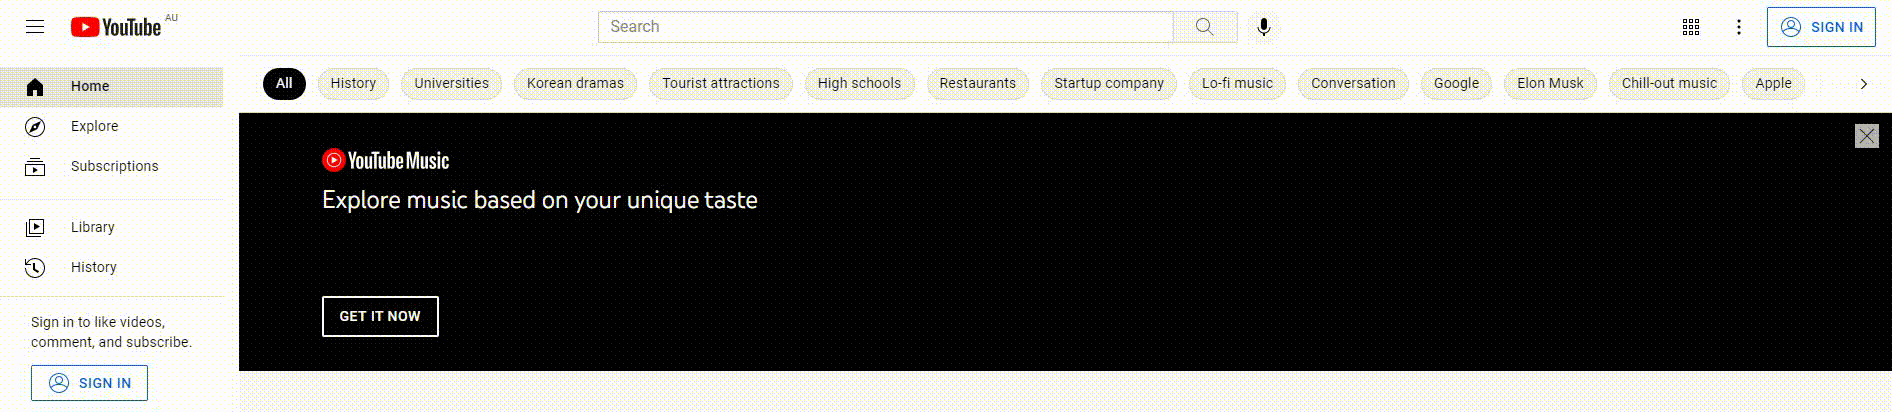Screen dimensions: 1892x412
Task: Select the Universities filter chip
Action: point(451,84)
